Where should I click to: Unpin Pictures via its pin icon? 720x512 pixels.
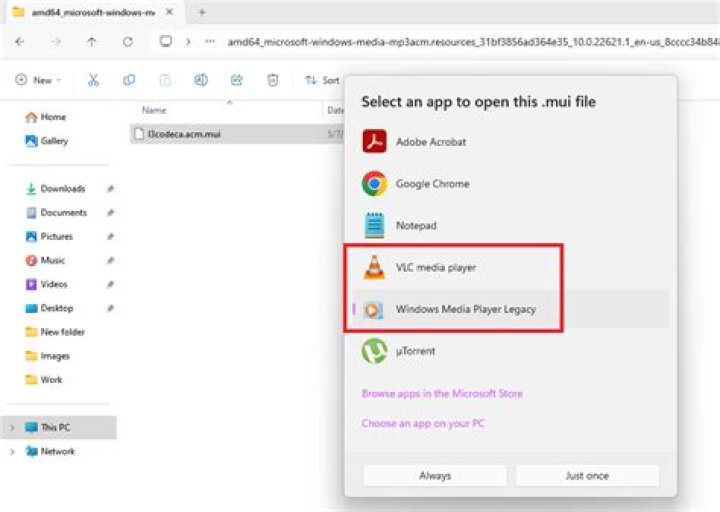click(x=110, y=236)
